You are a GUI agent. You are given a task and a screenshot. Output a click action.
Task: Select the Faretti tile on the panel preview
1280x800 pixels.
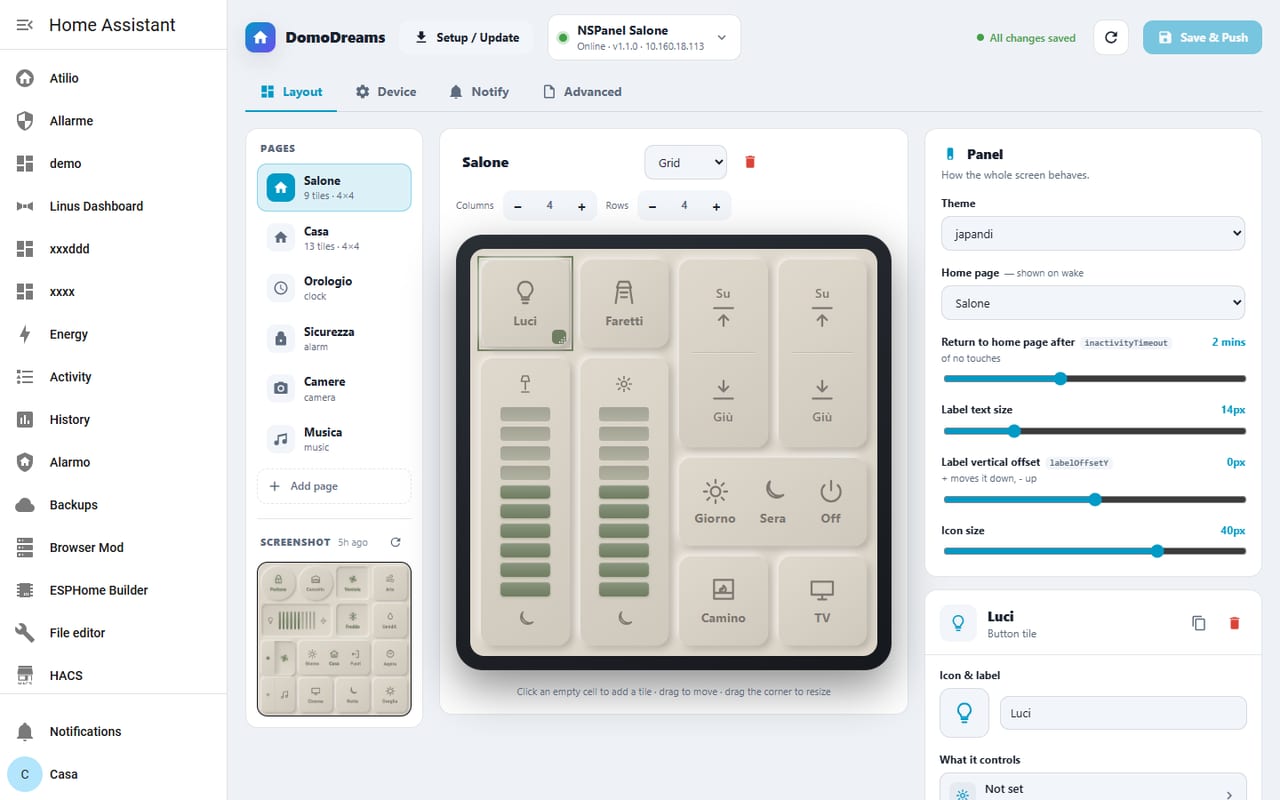[624, 303]
